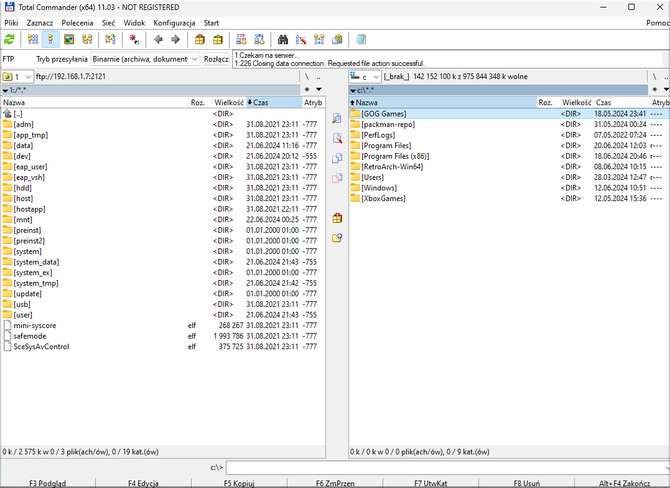Click the Rozłącz disconnect button
Image resolution: width=670 pixels, height=488 pixels.
216,59
